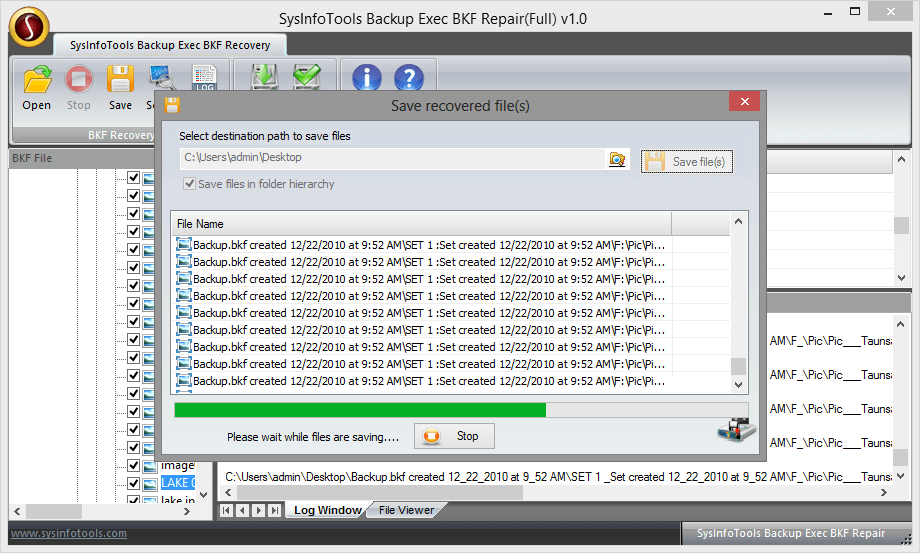The width and height of the screenshot is (920, 553).
Task: Toggle the checkbox beside the image tree item
Action: [x=134, y=465]
